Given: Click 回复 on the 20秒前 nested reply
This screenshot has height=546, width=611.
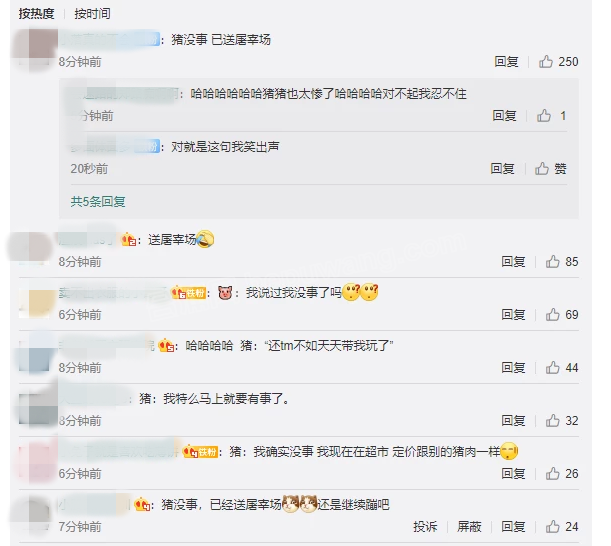Looking at the screenshot, I should point(502,169).
